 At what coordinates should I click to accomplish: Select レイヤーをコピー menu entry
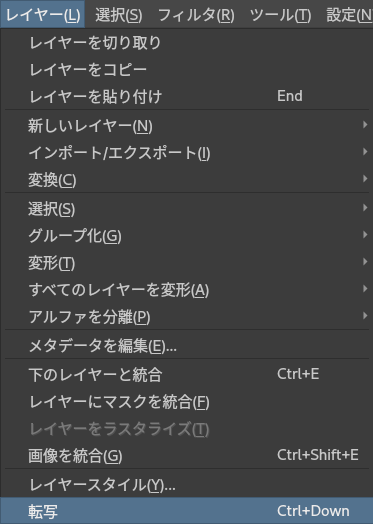pos(187,70)
